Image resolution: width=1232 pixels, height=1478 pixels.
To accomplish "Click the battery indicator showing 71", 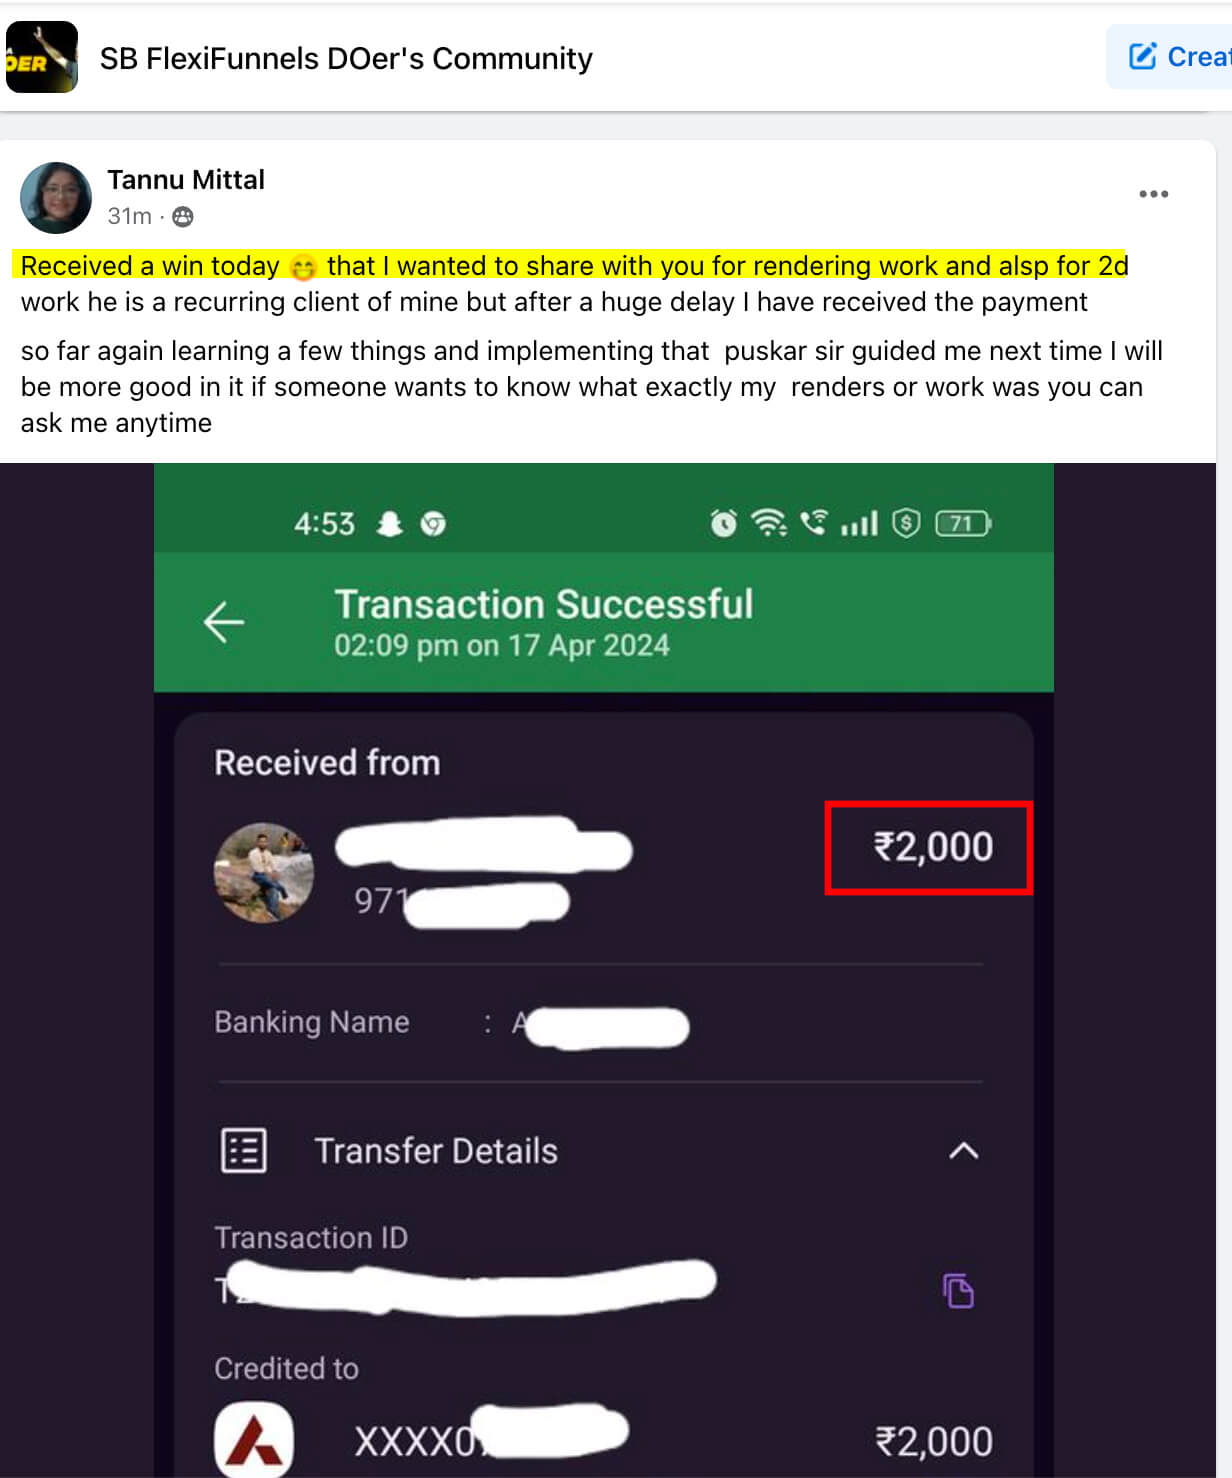I will (962, 523).
